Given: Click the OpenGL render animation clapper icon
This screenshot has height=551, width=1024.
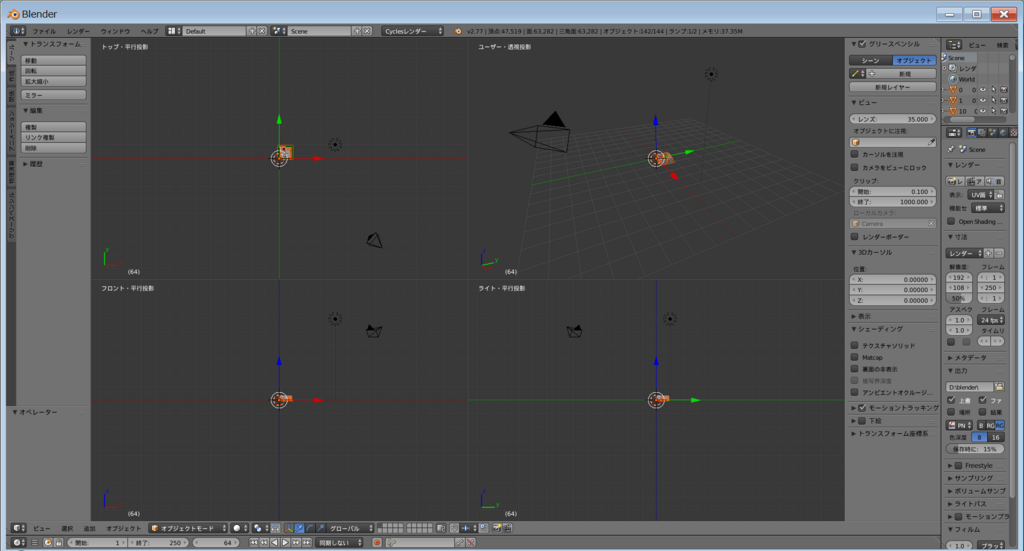Looking at the screenshot, I should [507, 528].
